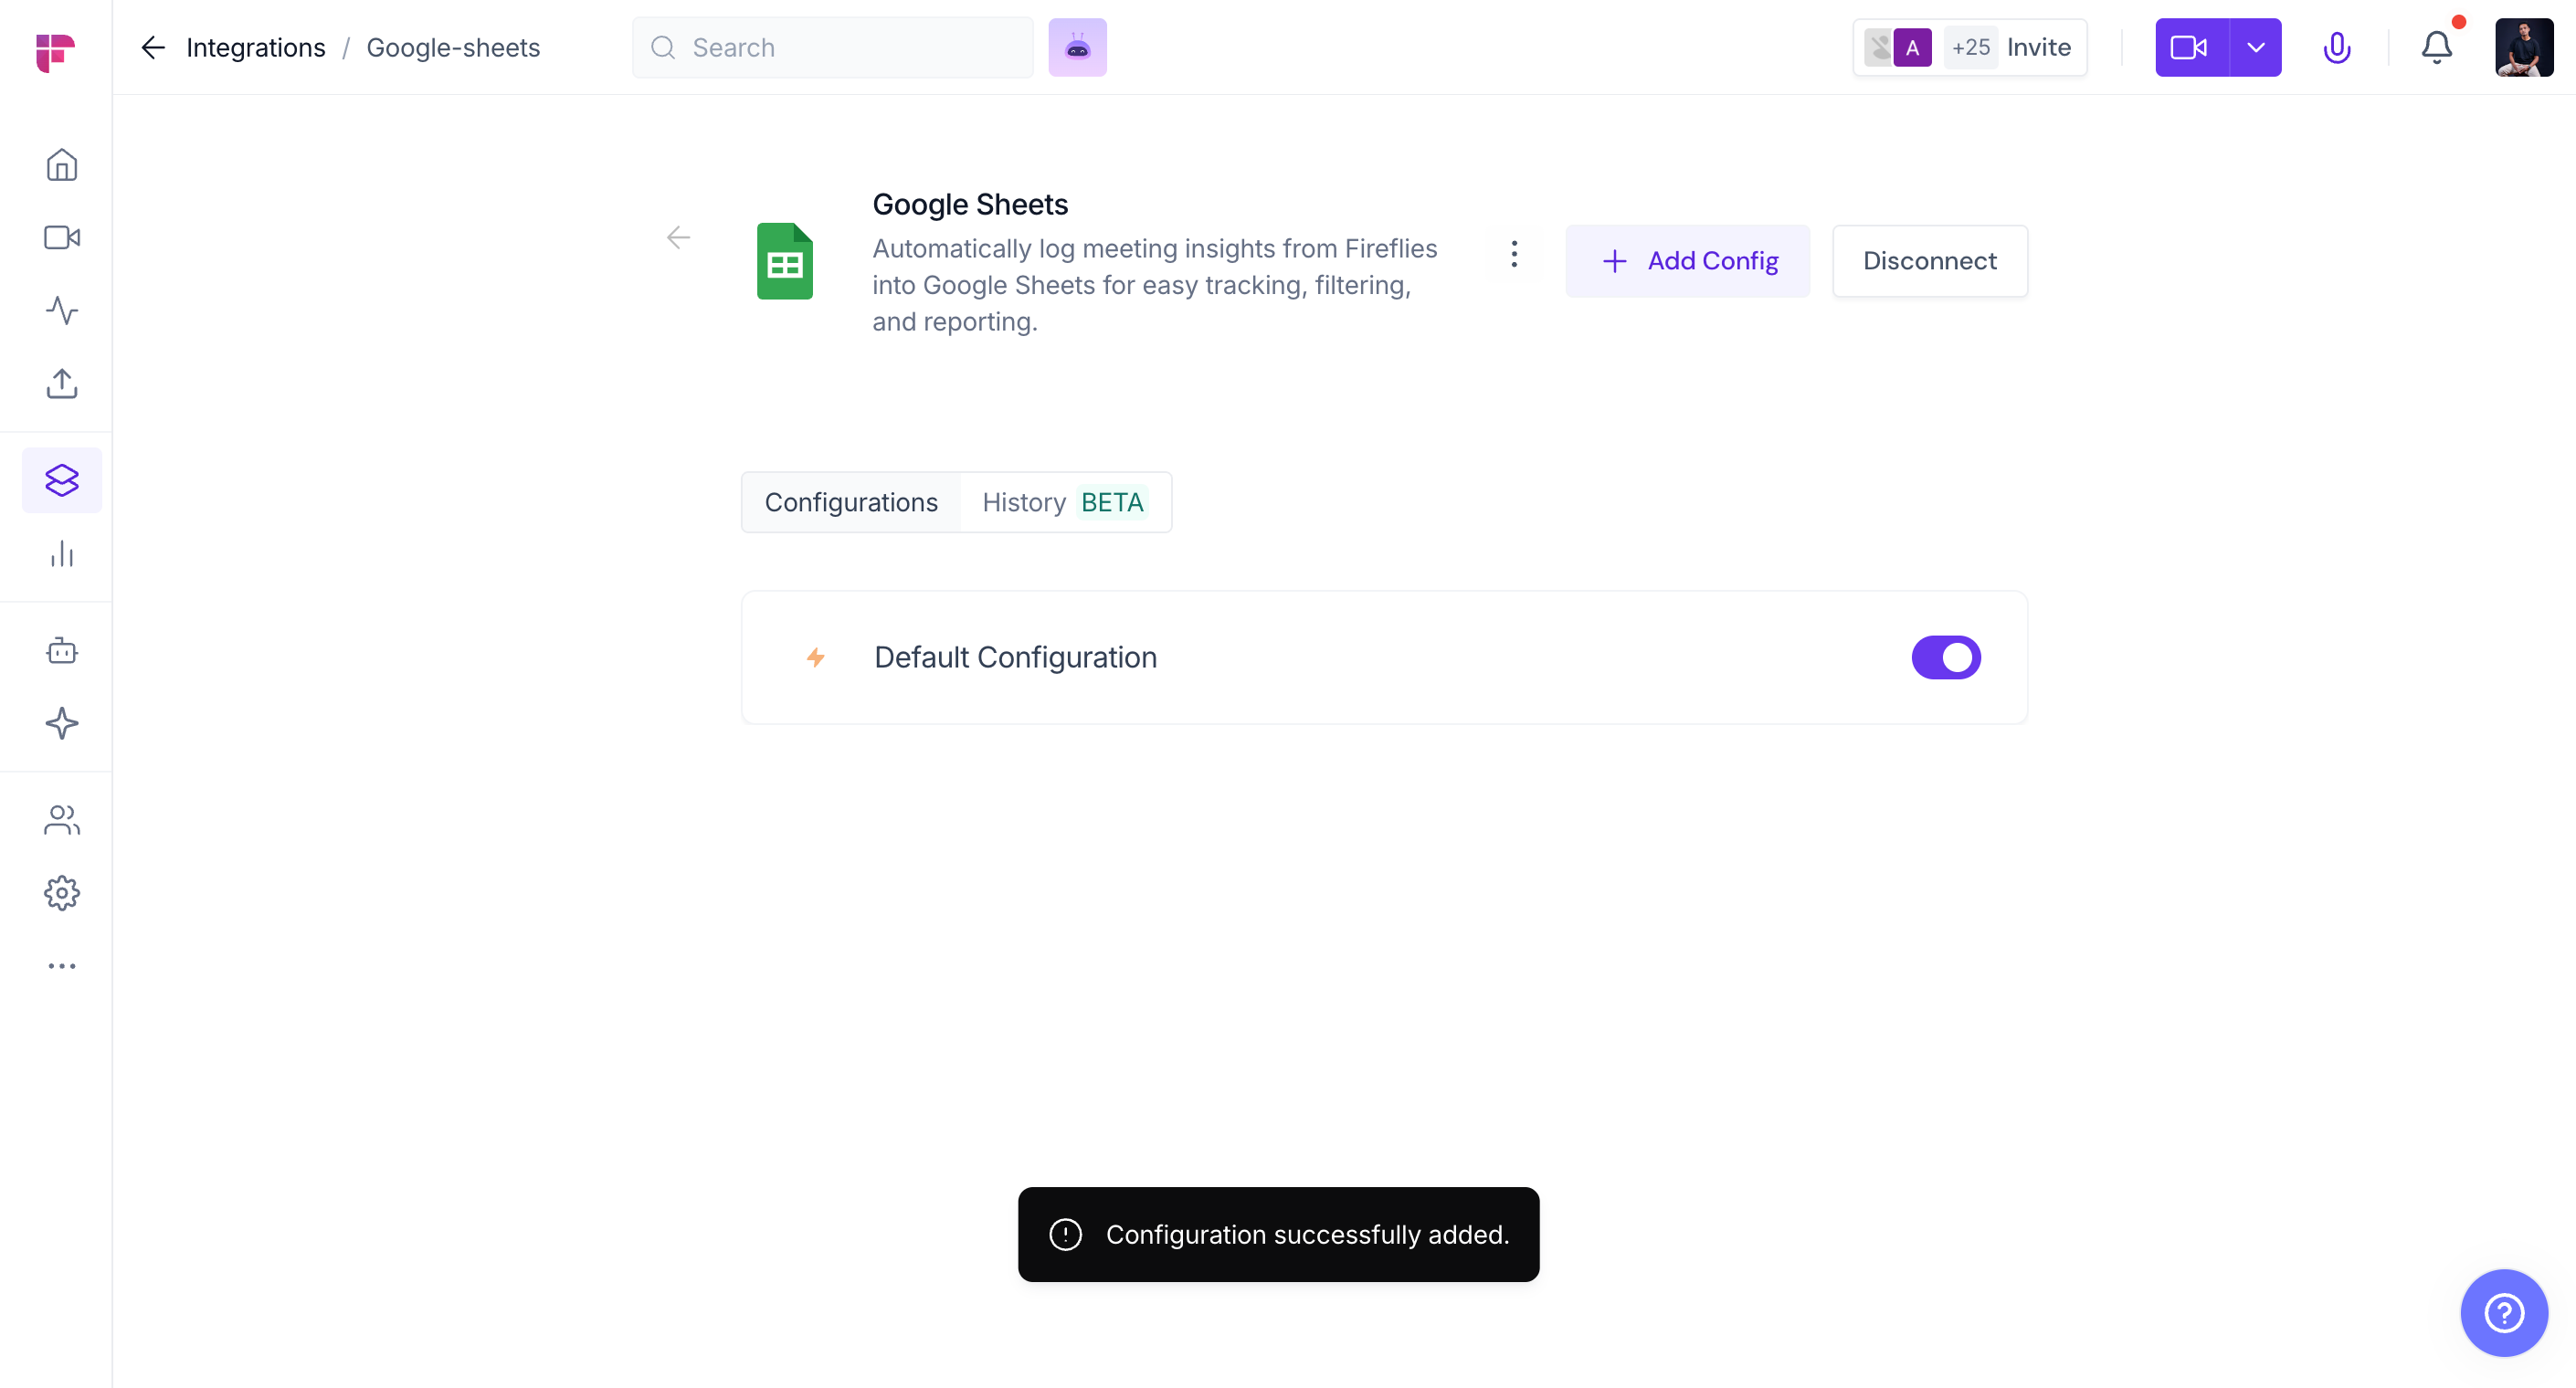Open the Settings gear in sidebar
The height and width of the screenshot is (1388, 2576).
tap(62, 893)
